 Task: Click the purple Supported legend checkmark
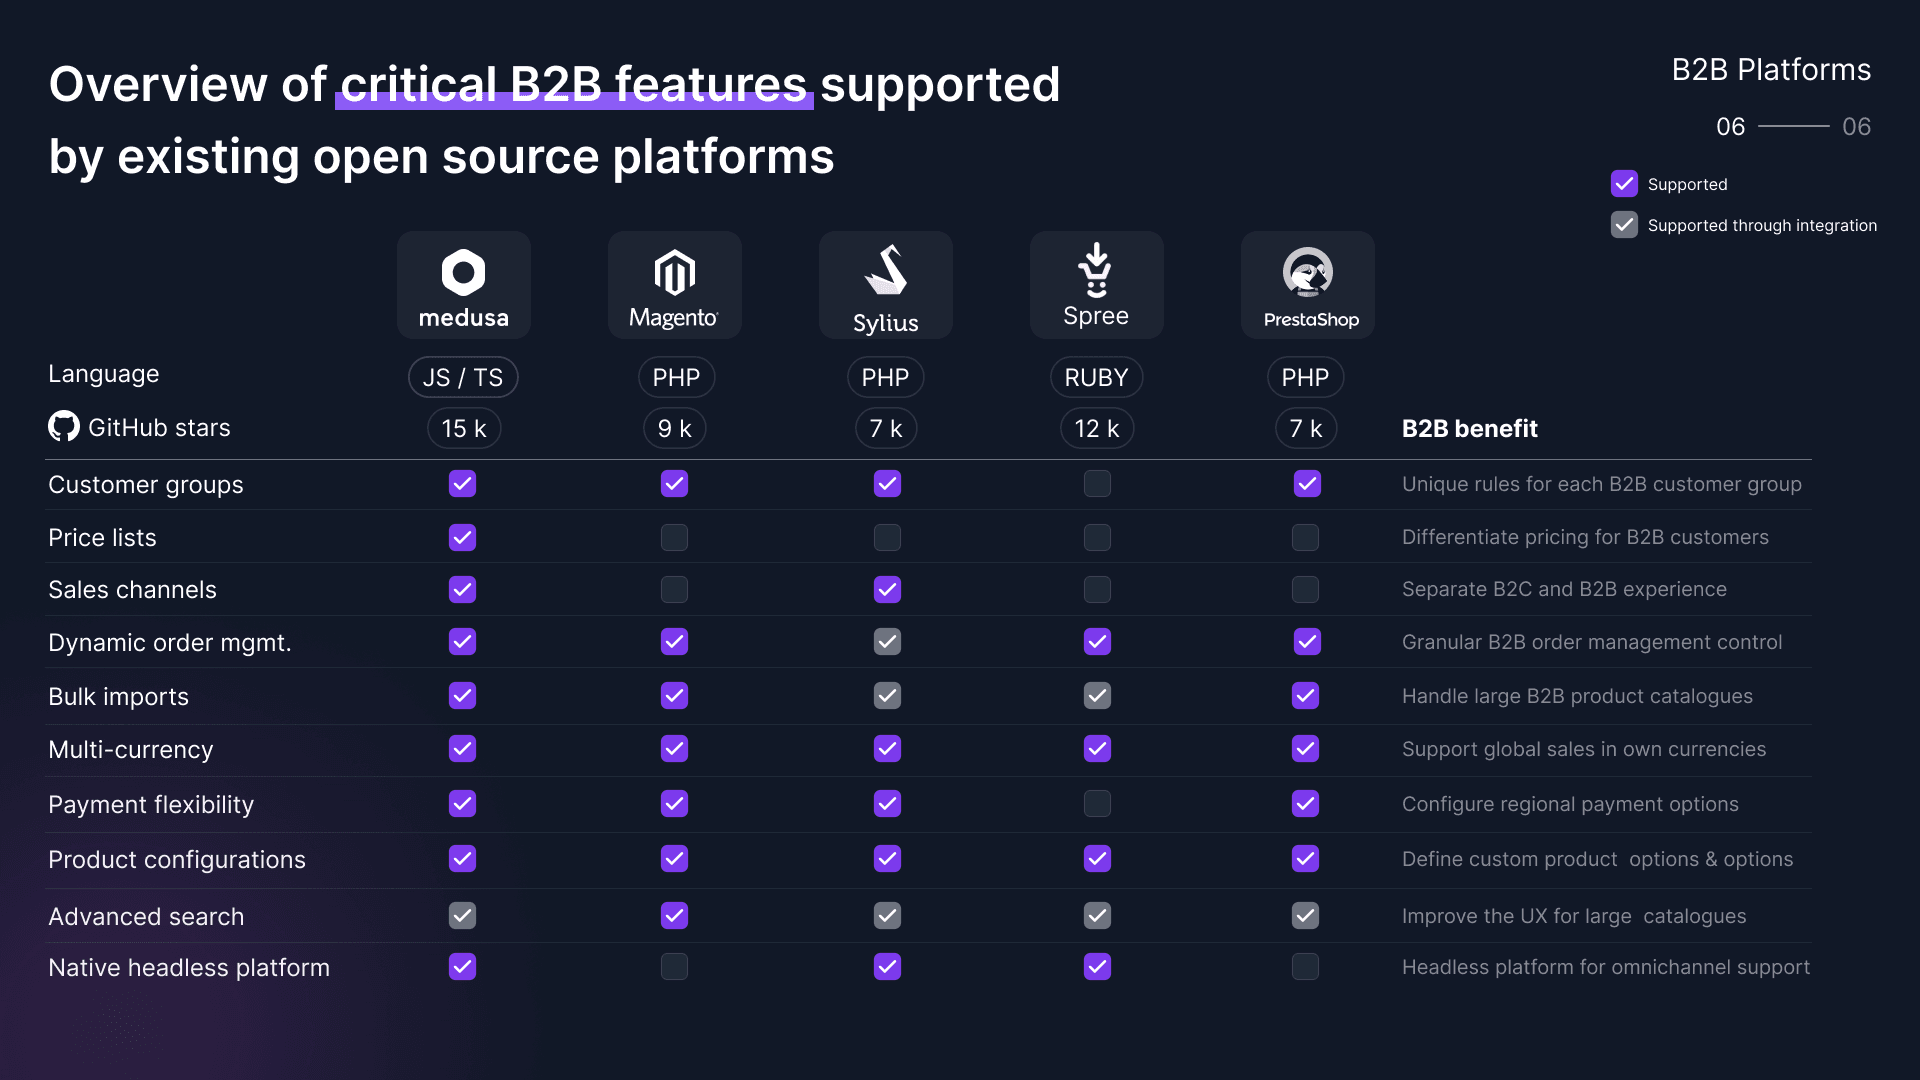[1624, 183]
